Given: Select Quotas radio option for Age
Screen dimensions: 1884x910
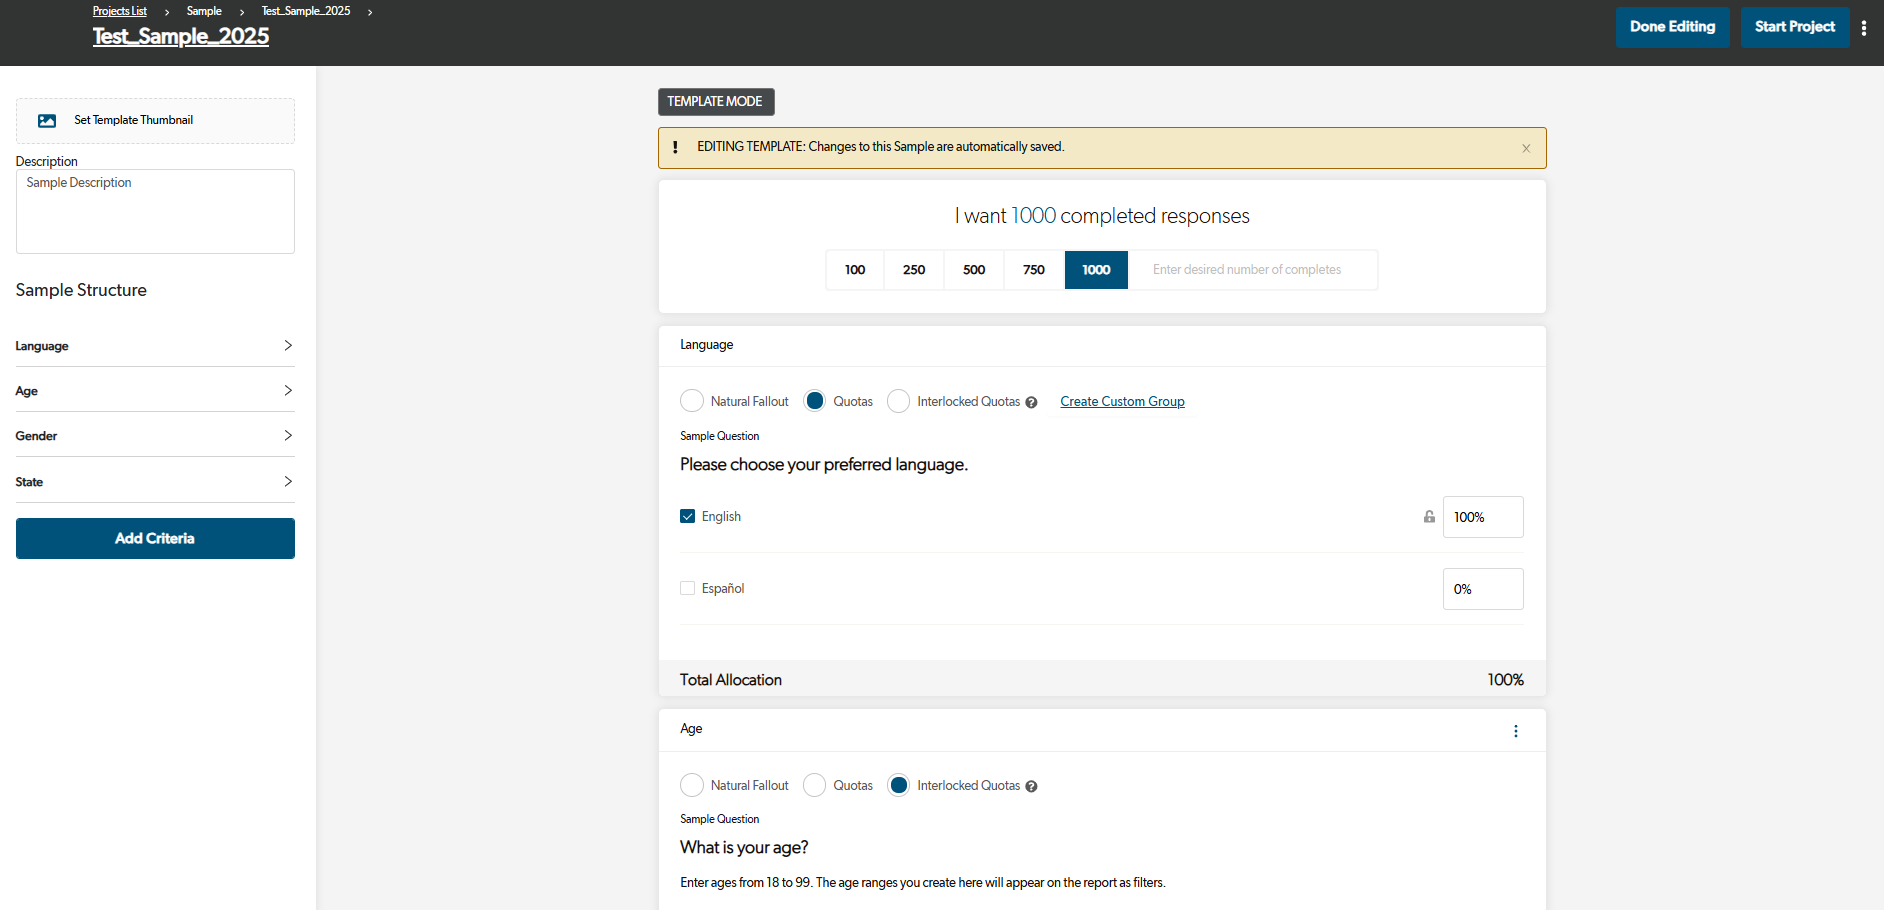Looking at the screenshot, I should 815,785.
